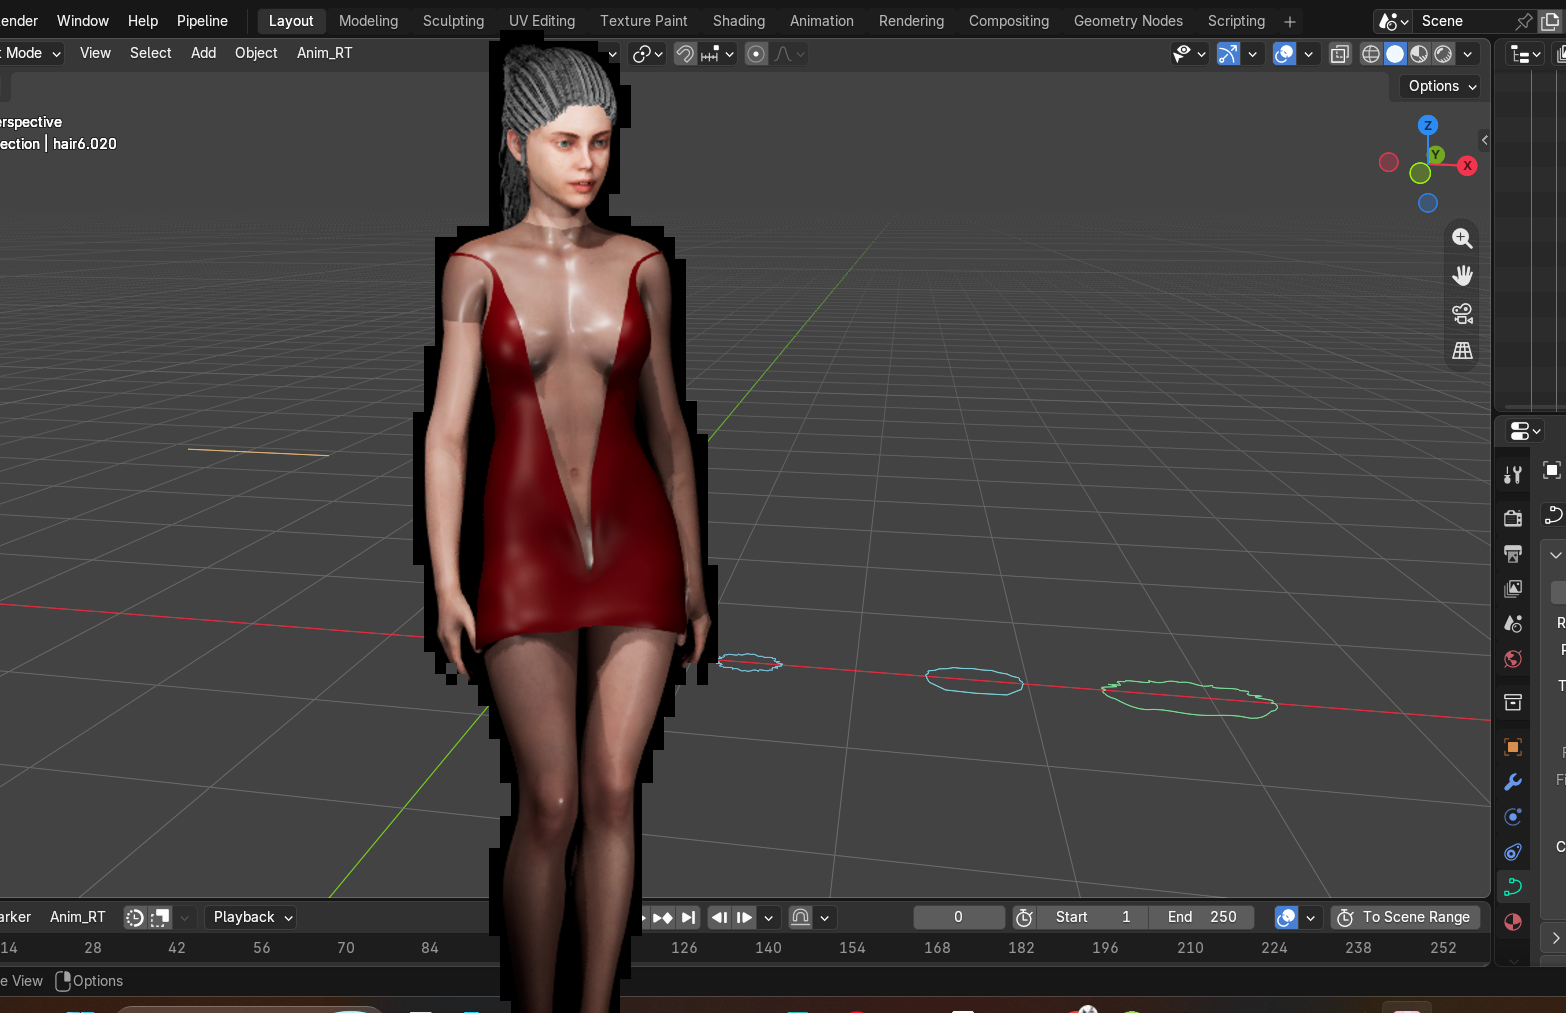Jump to the timeline end frame
1566x1013 pixels.
688,917
